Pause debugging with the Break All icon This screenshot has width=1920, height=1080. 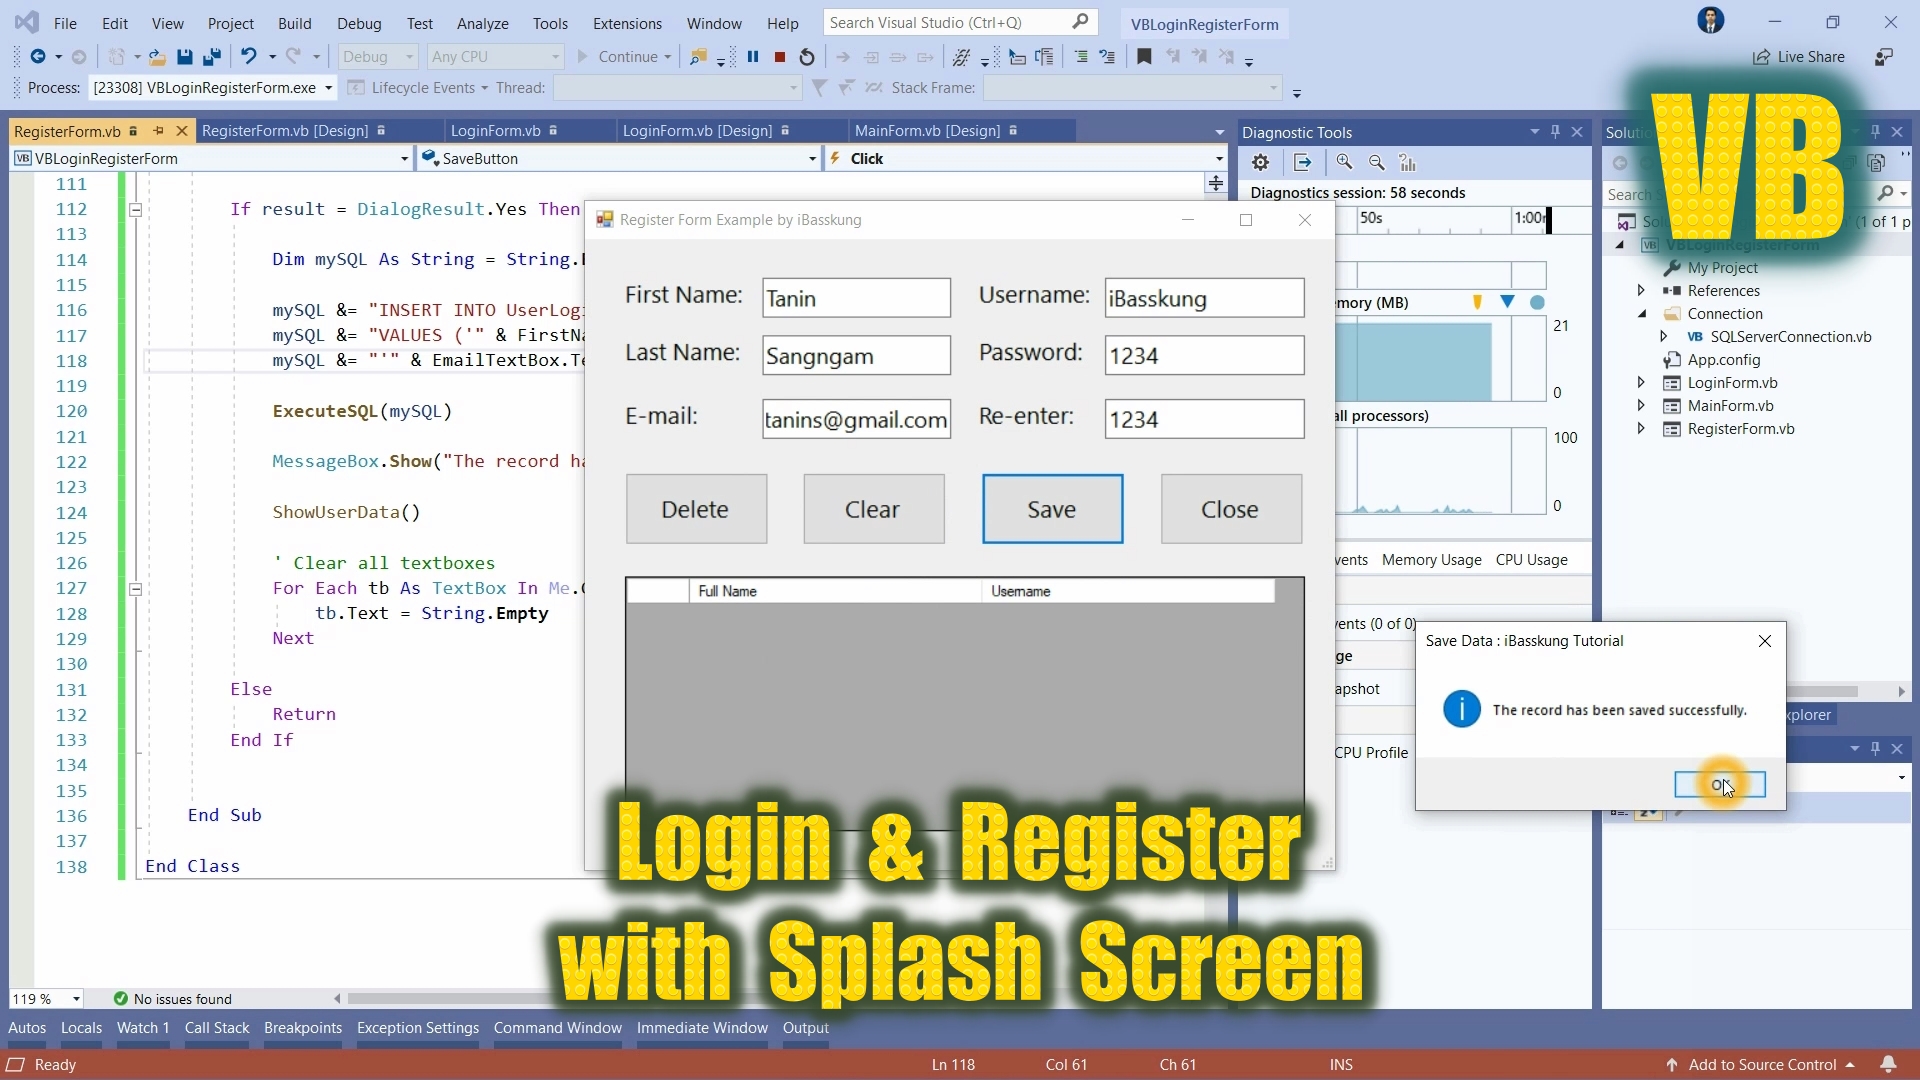[753, 57]
